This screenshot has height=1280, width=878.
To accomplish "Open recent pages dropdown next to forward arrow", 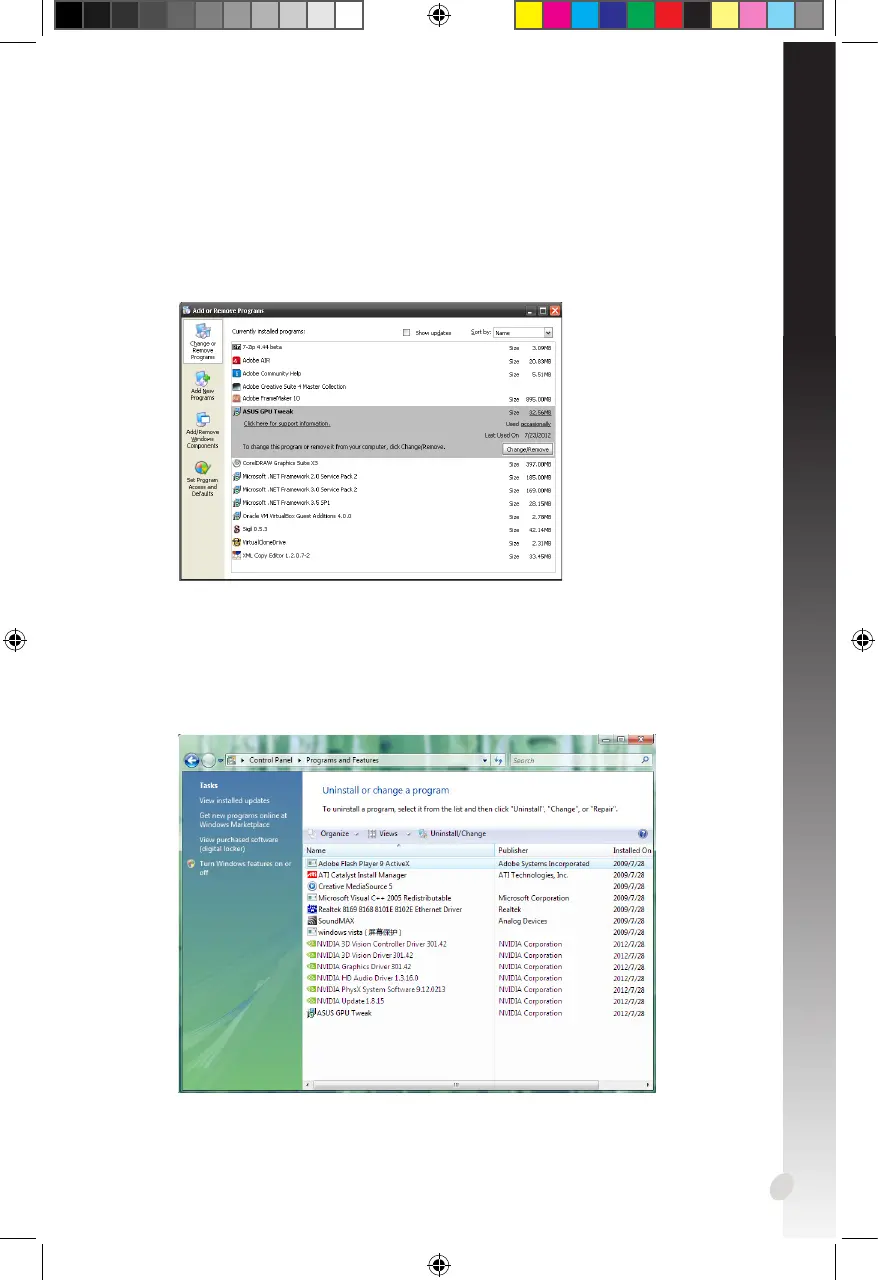I will 220,761.
